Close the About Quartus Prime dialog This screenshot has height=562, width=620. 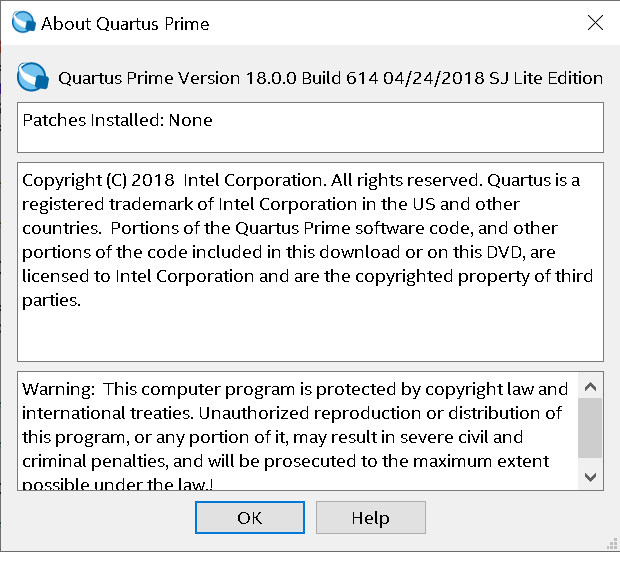[595, 23]
